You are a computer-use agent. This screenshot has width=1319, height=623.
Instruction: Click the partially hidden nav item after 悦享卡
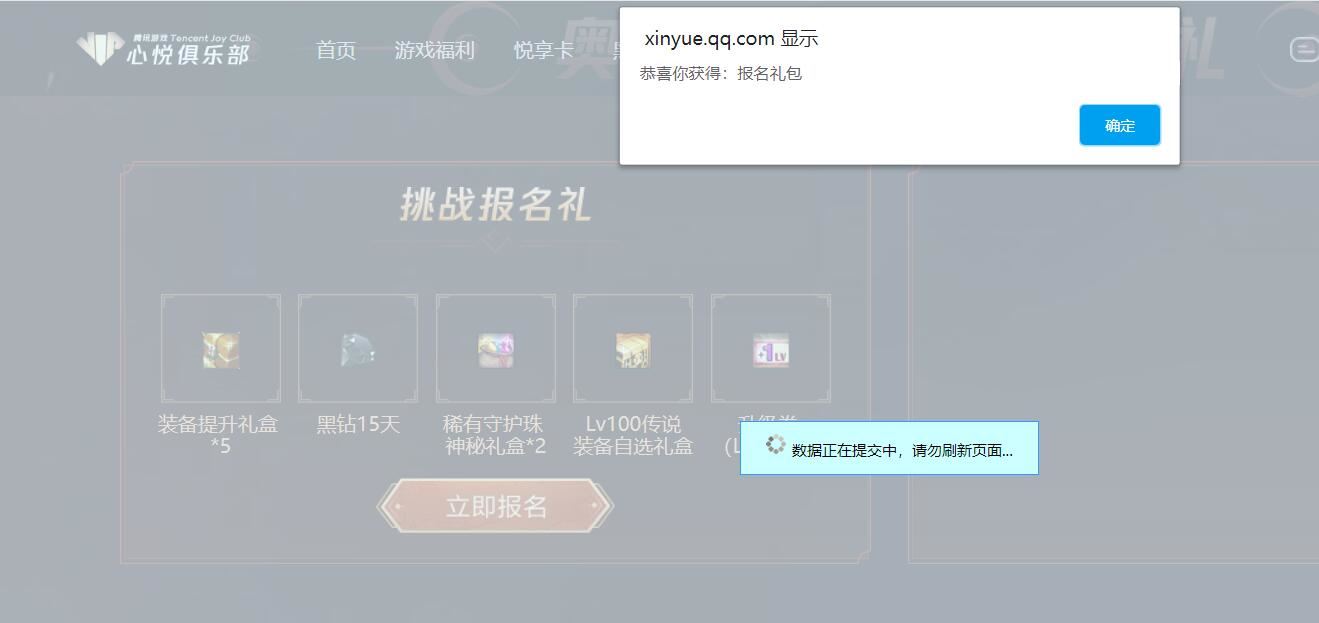(617, 50)
